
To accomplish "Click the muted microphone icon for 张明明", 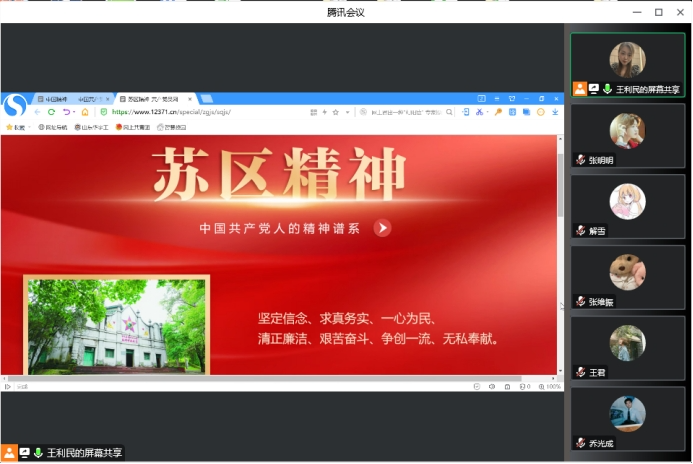I will point(580,160).
